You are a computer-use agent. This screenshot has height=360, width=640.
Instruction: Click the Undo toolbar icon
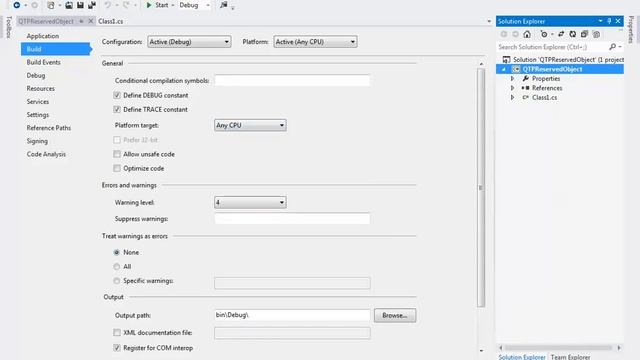[107, 5]
